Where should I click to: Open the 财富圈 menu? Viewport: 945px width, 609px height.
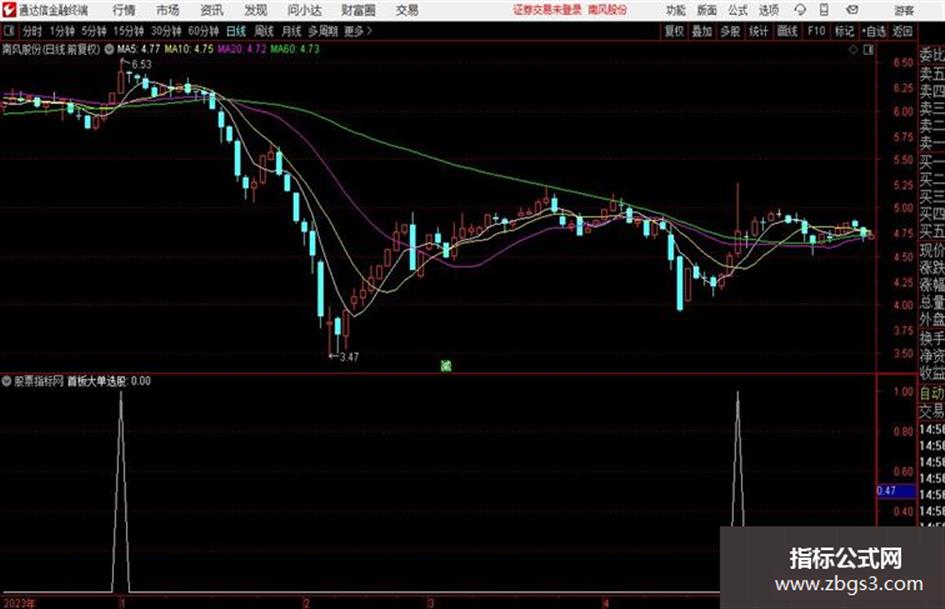358,10
